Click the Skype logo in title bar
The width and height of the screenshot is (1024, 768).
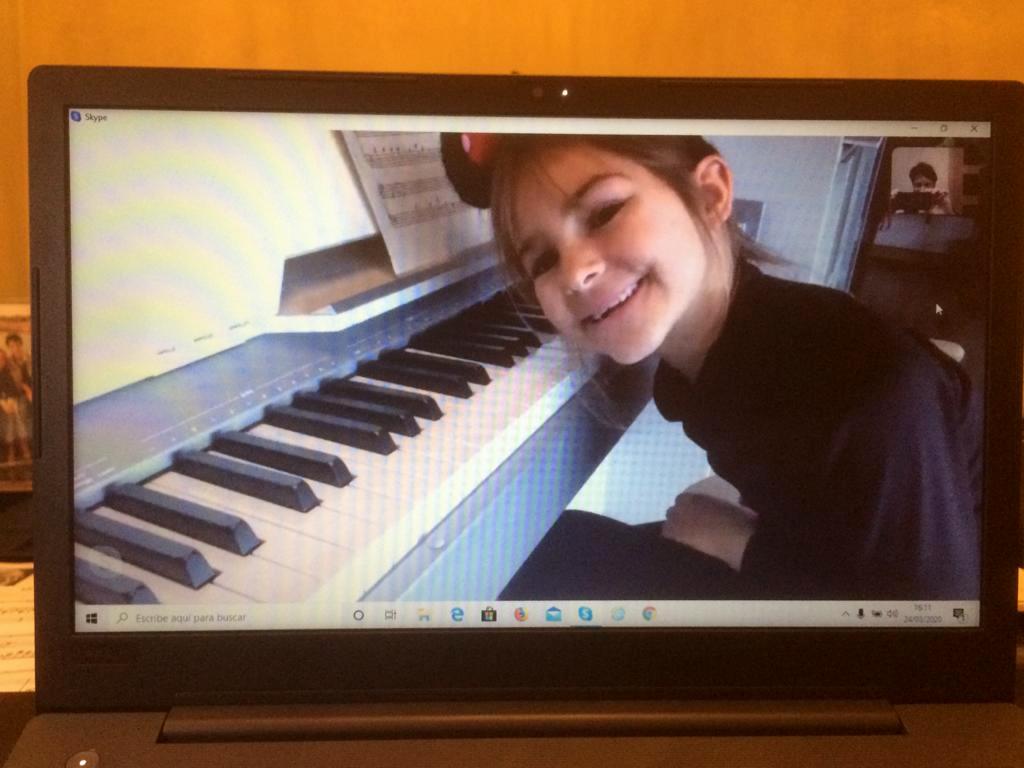tap(76, 116)
